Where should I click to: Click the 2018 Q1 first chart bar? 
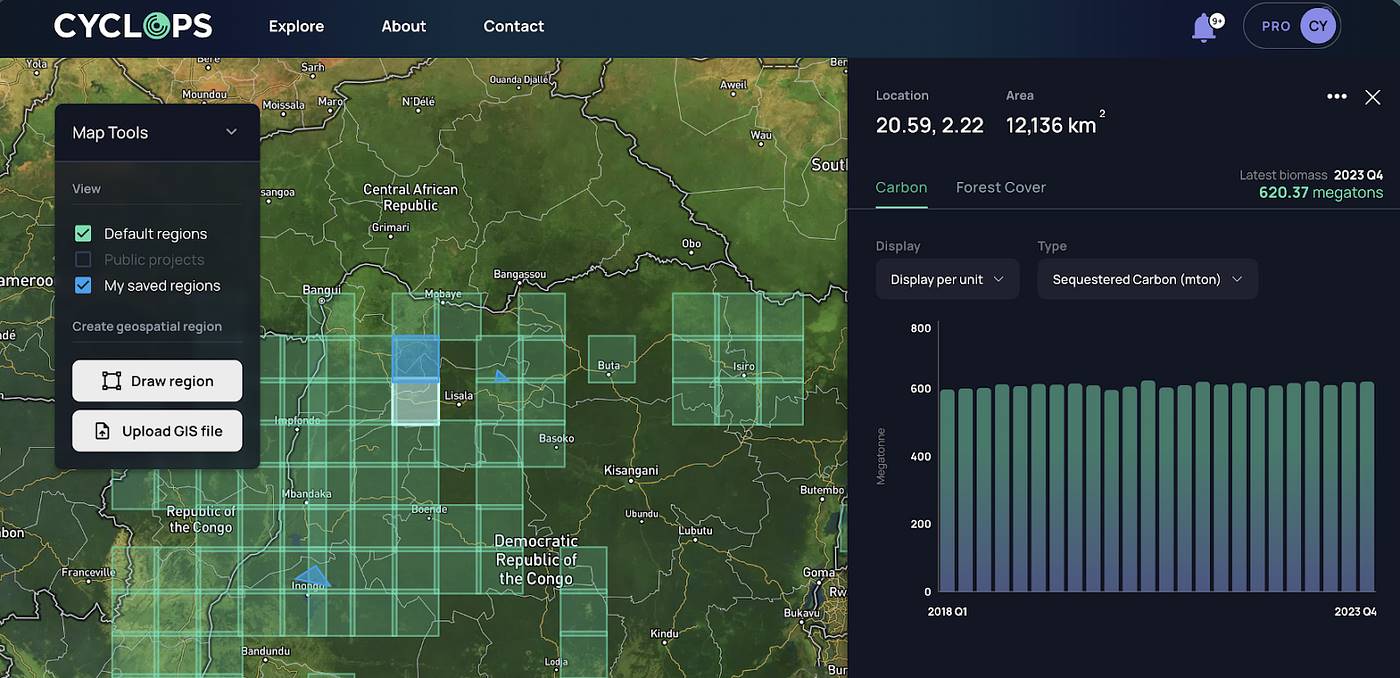(x=947, y=490)
